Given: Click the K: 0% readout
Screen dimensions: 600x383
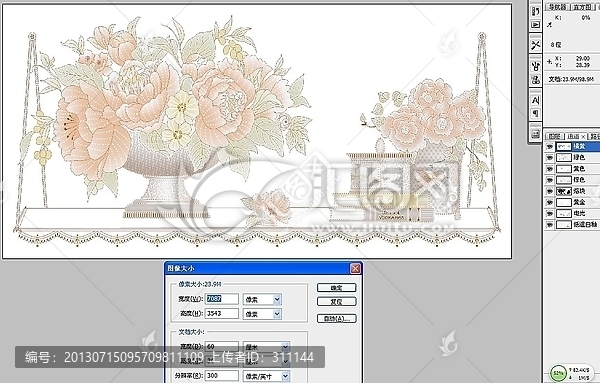Looking at the screenshot, I should coord(572,18).
